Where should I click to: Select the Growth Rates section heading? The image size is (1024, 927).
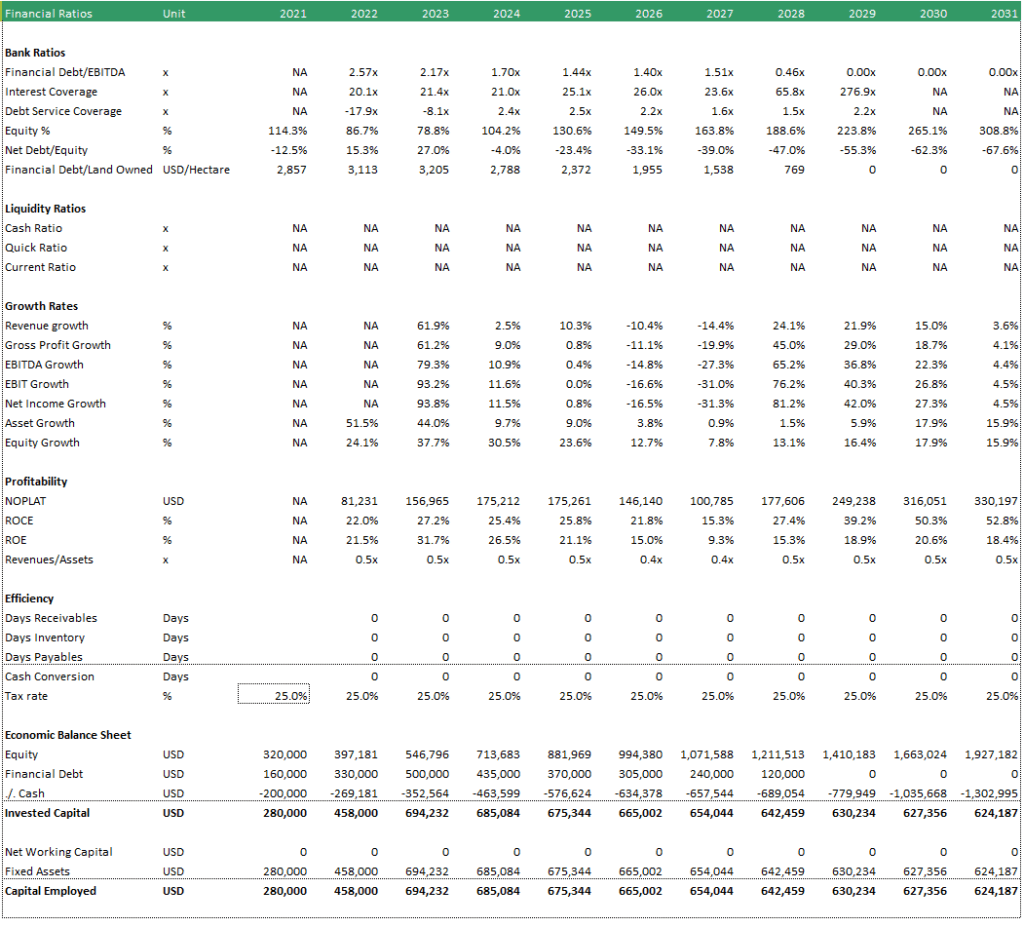point(41,306)
